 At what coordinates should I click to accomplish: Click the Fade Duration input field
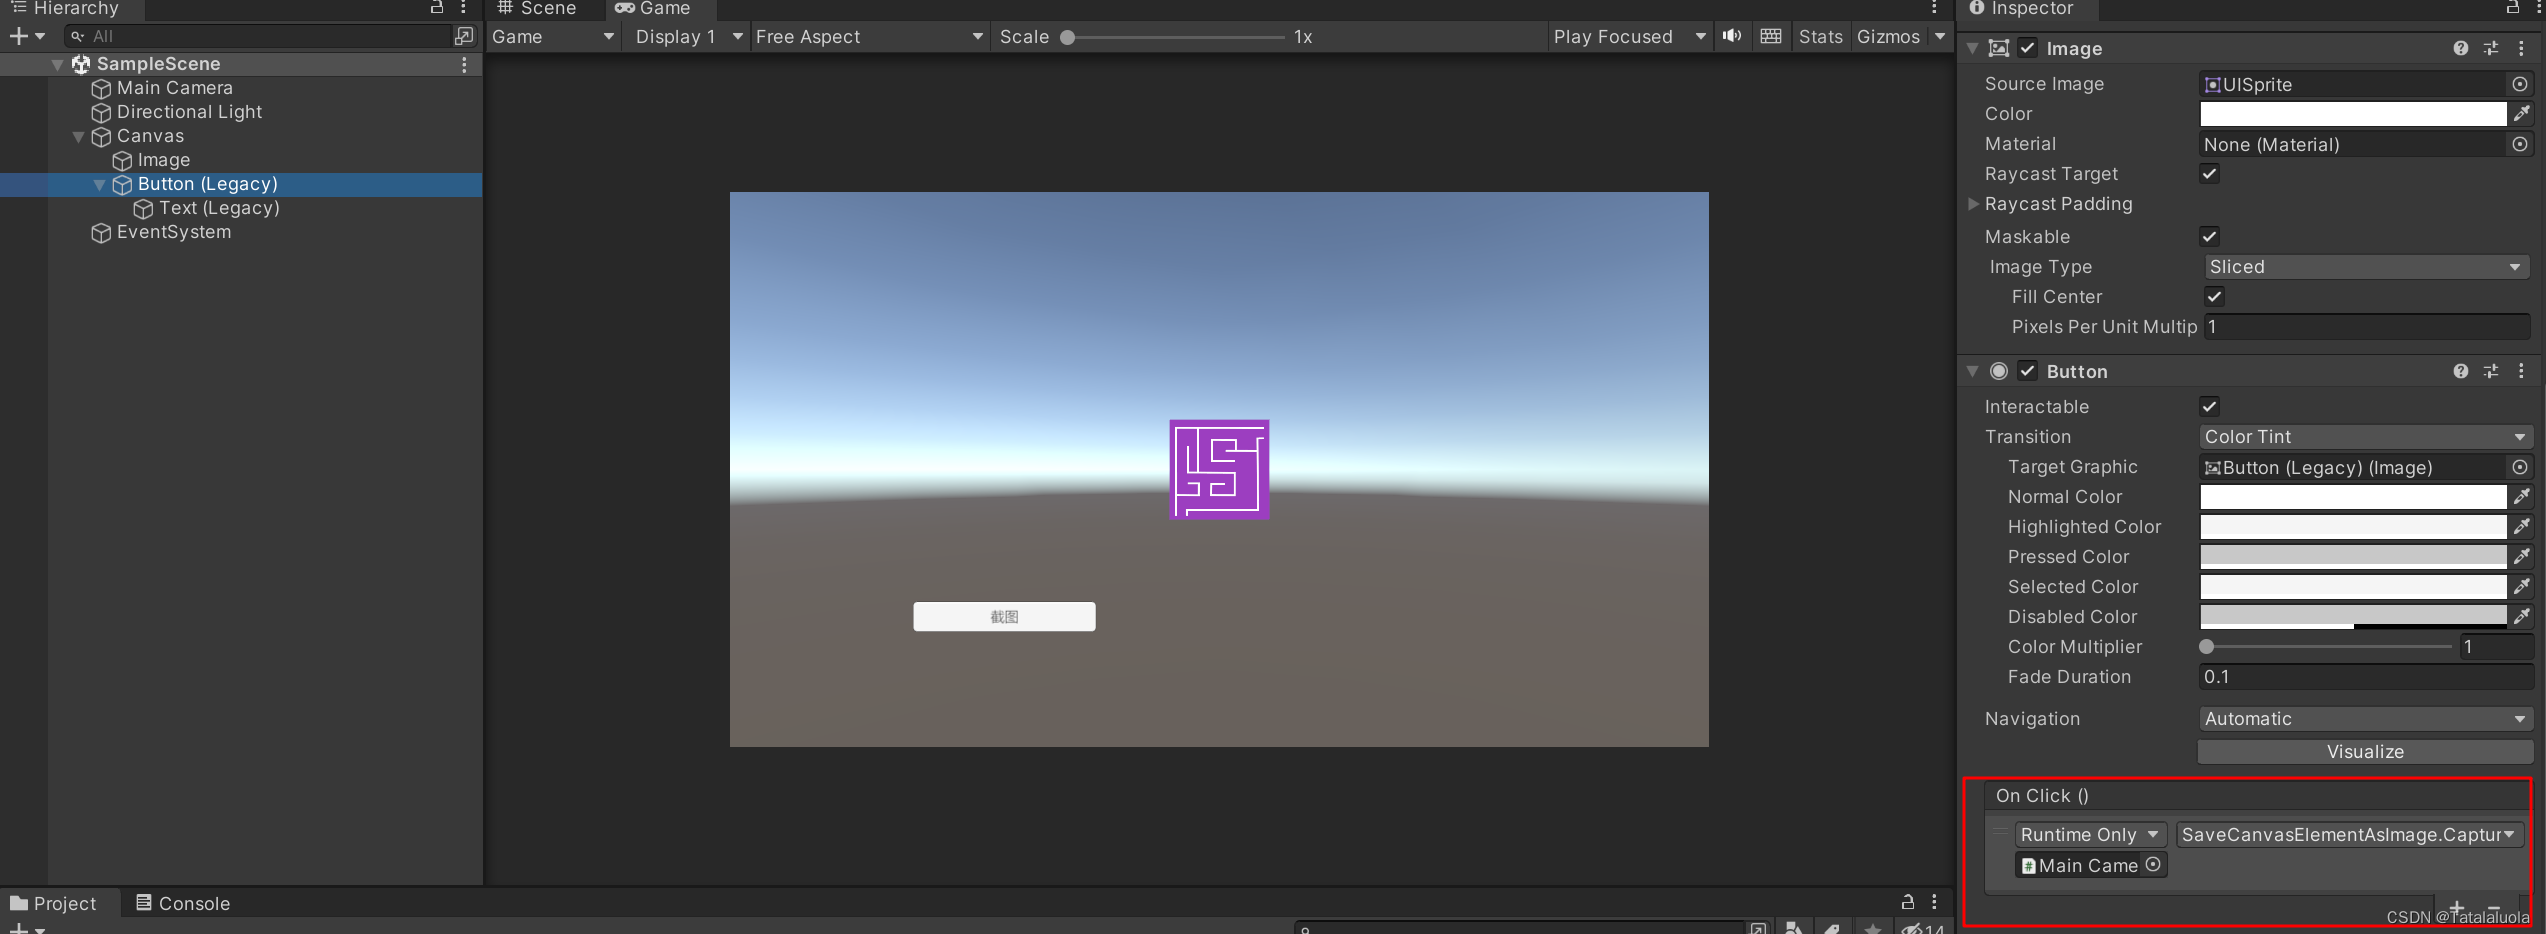(x=2364, y=677)
